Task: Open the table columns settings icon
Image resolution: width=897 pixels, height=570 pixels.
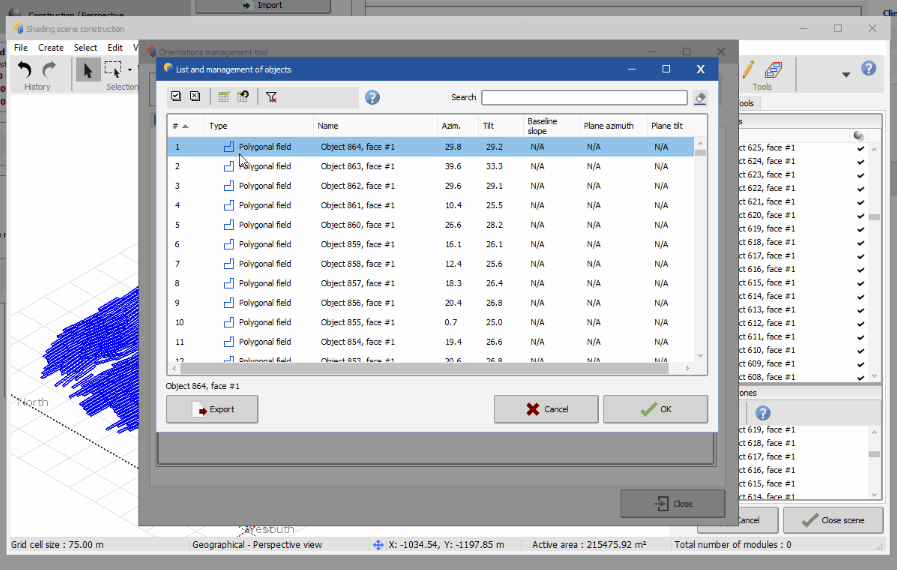Action: (224, 97)
